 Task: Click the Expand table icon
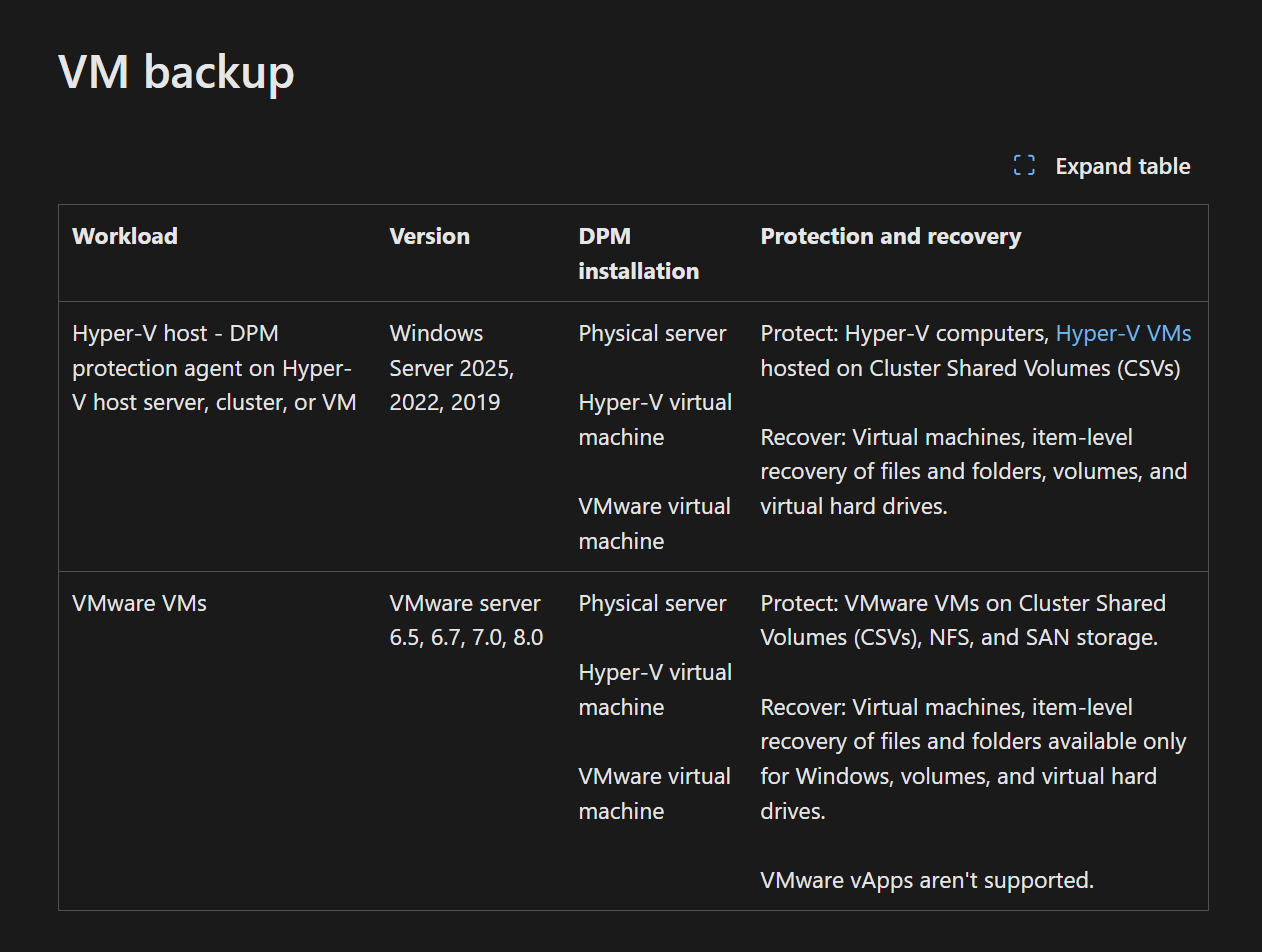pyautogui.click(x=1024, y=166)
